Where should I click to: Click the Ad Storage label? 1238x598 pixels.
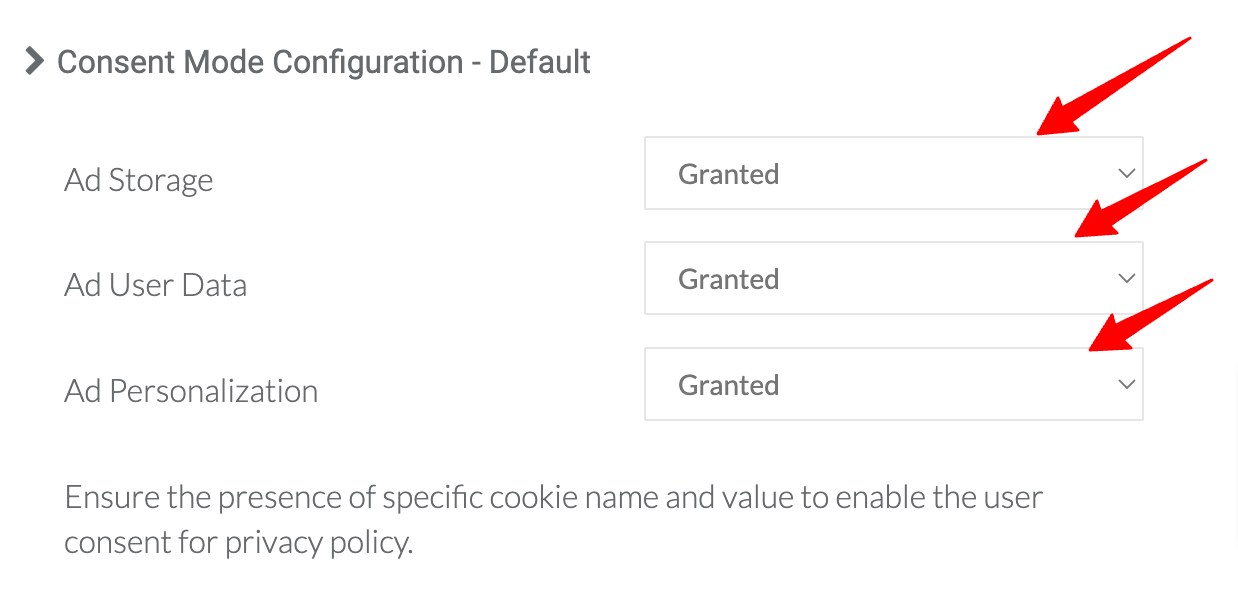138,180
